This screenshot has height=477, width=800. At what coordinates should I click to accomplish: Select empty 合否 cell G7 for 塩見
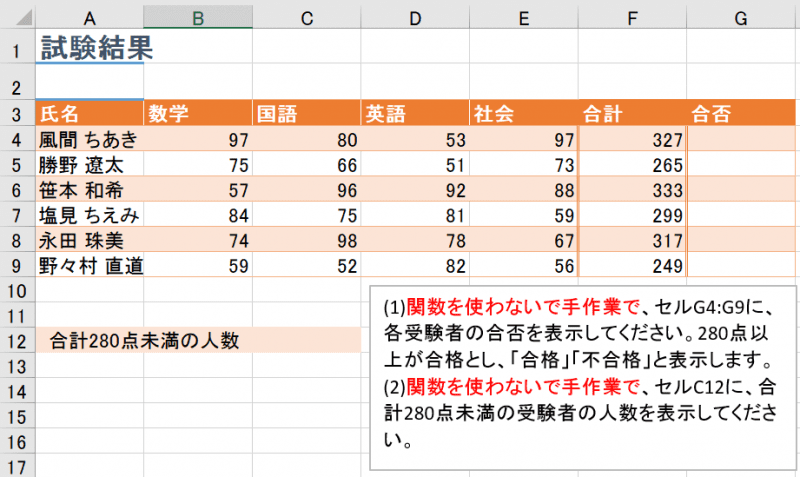(x=741, y=214)
